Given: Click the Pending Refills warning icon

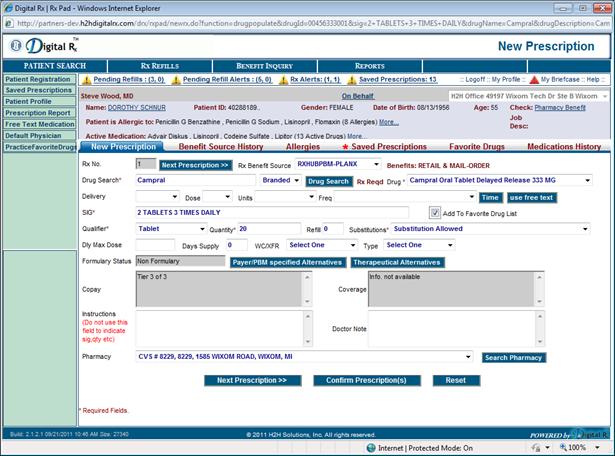Looking at the screenshot, I should 86,79.
